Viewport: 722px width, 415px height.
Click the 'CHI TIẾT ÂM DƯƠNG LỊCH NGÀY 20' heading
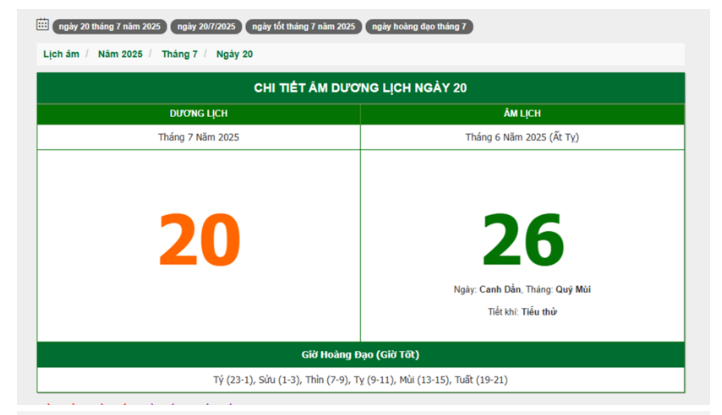point(360,88)
